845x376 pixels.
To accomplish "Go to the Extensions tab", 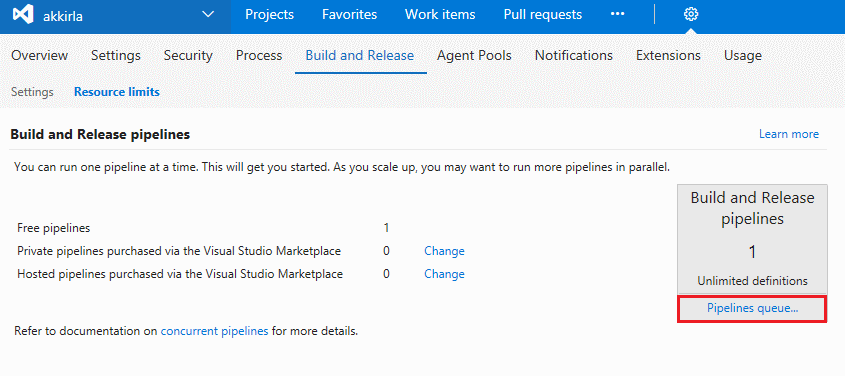I will point(668,55).
